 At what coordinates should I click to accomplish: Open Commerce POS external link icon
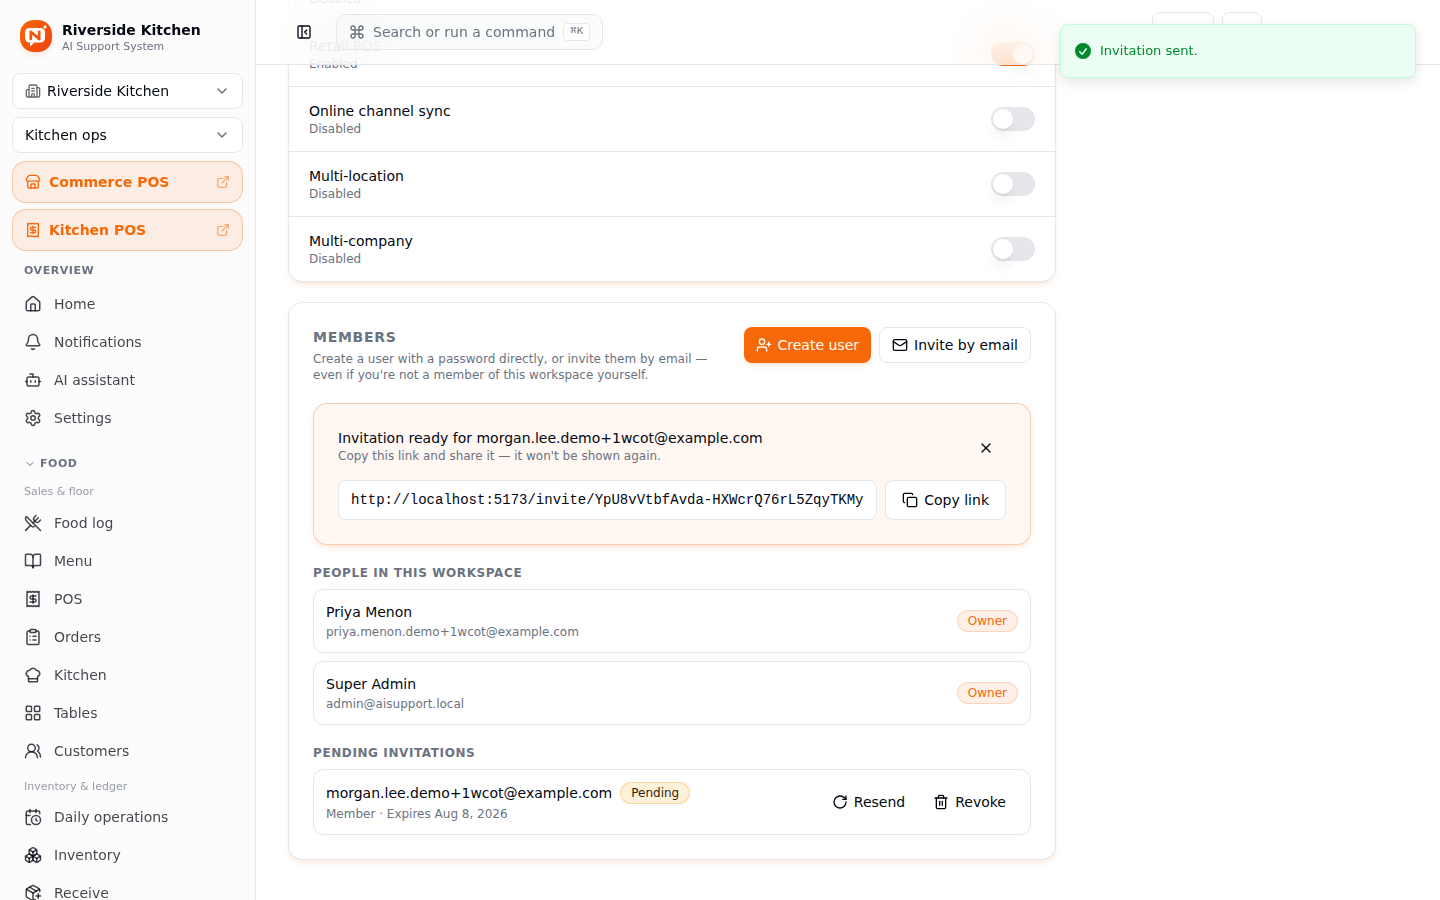click(x=223, y=182)
